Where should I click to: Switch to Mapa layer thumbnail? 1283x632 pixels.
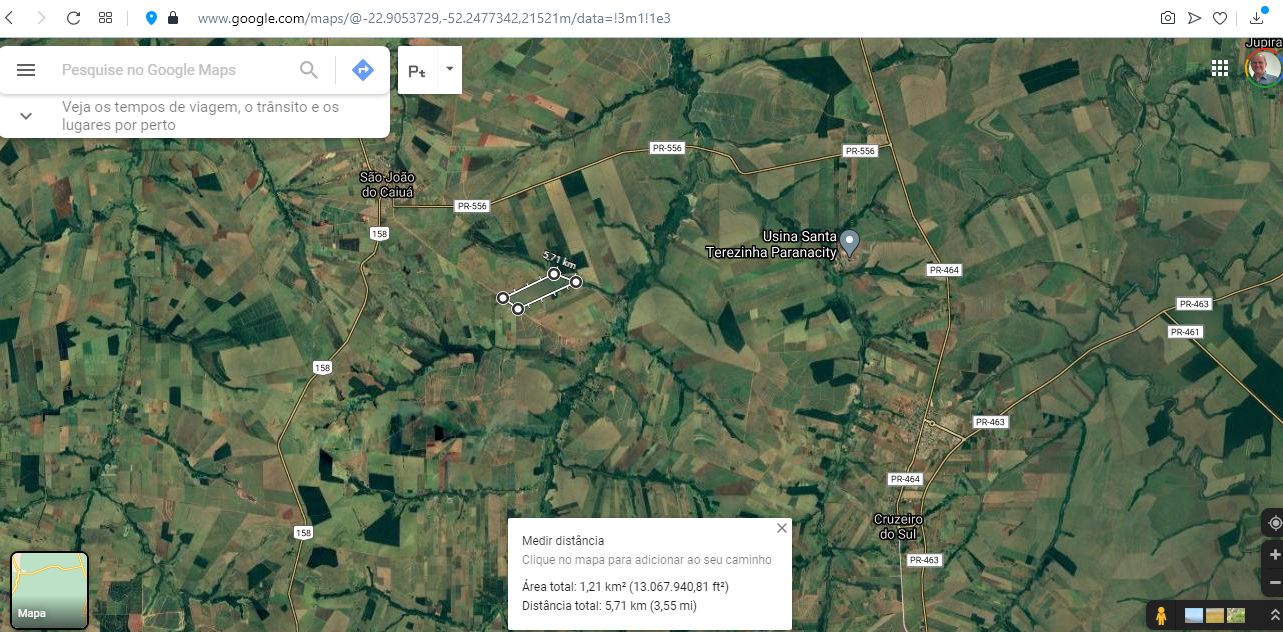tap(50, 590)
